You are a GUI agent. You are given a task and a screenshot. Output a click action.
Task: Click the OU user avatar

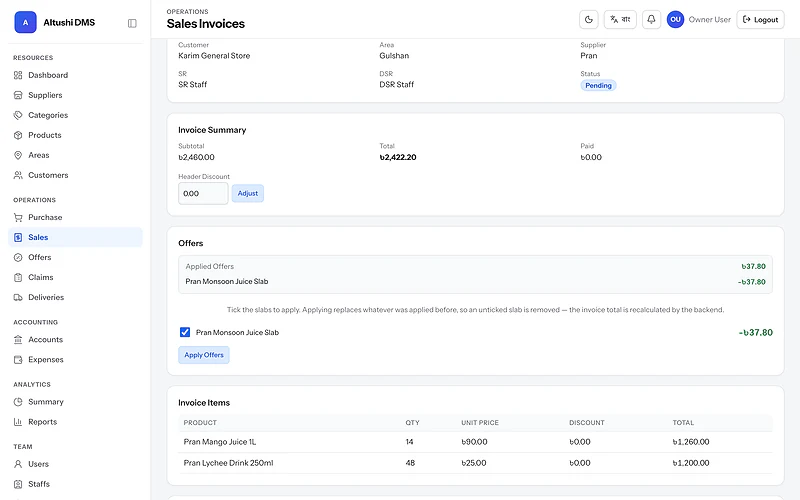(675, 19)
